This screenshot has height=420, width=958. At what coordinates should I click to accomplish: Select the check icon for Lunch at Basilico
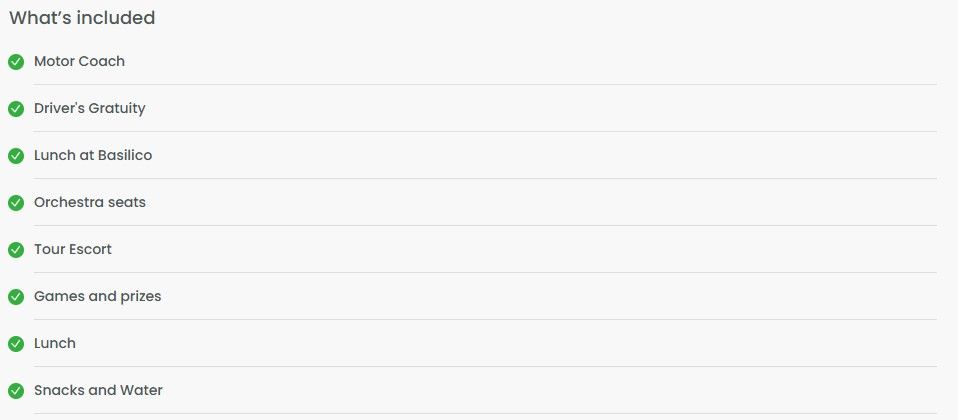[16, 156]
